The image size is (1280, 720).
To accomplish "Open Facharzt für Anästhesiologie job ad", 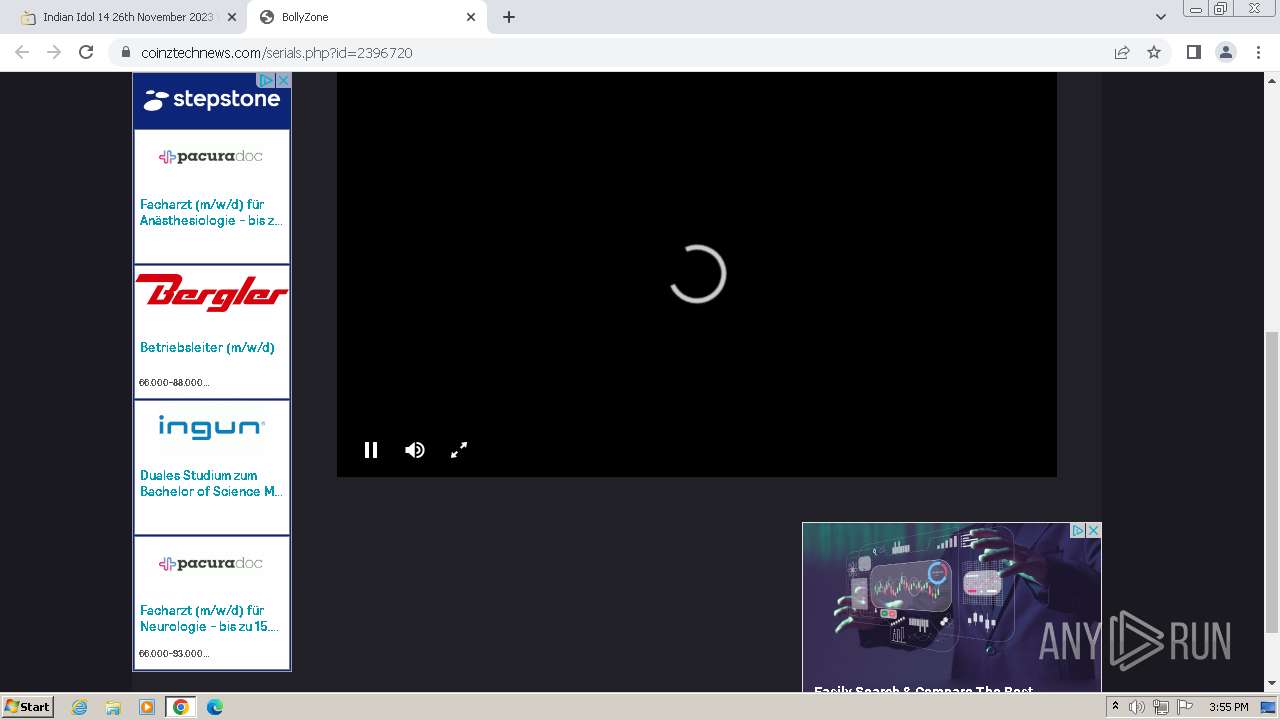I will 212,196.
